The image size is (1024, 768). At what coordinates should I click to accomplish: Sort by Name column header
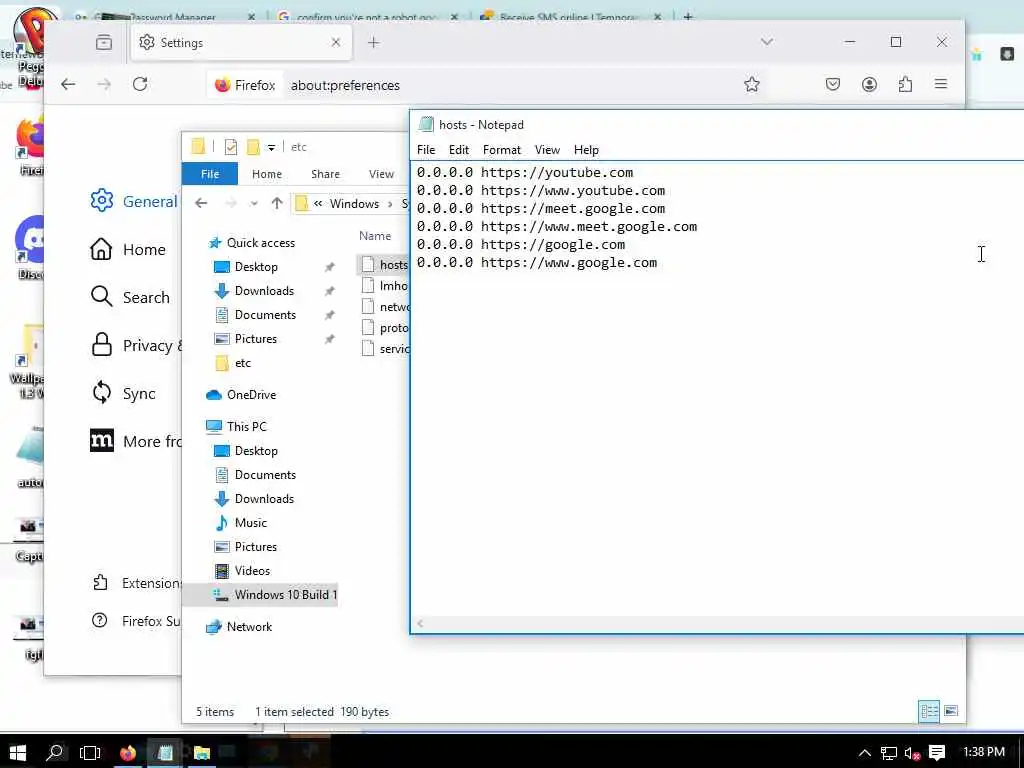click(x=375, y=236)
